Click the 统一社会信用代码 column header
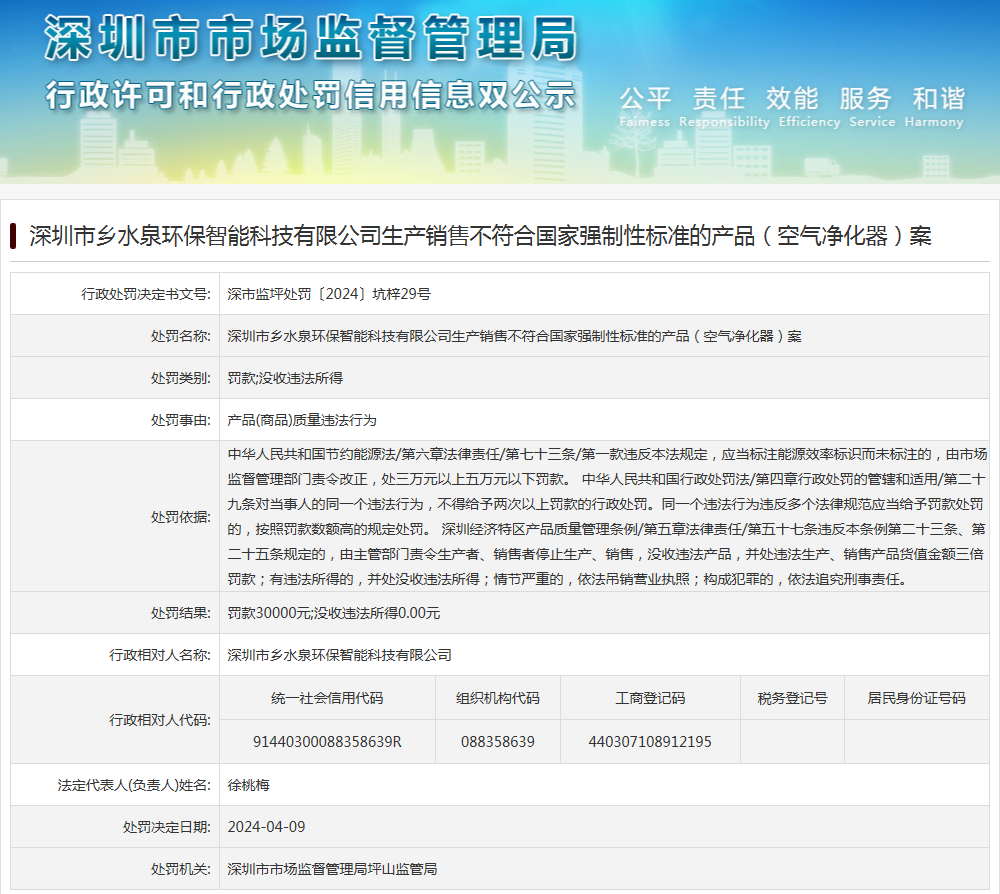This screenshot has width=1000, height=894. (x=327, y=698)
